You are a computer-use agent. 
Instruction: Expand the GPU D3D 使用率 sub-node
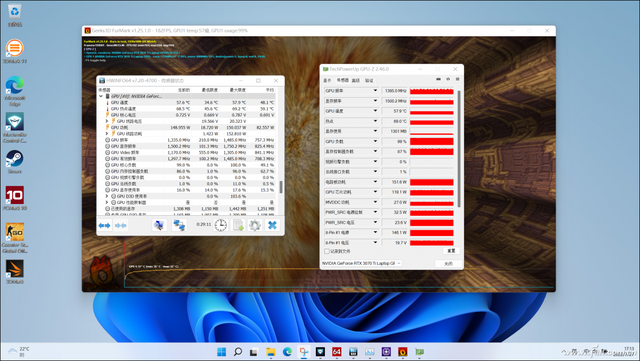coord(107,196)
